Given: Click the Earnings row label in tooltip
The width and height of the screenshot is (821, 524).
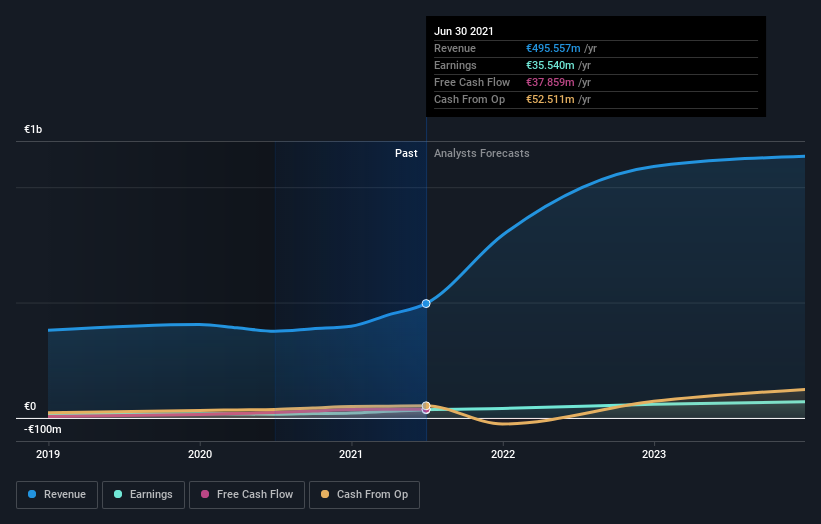Looking at the screenshot, I should tap(455, 65).
